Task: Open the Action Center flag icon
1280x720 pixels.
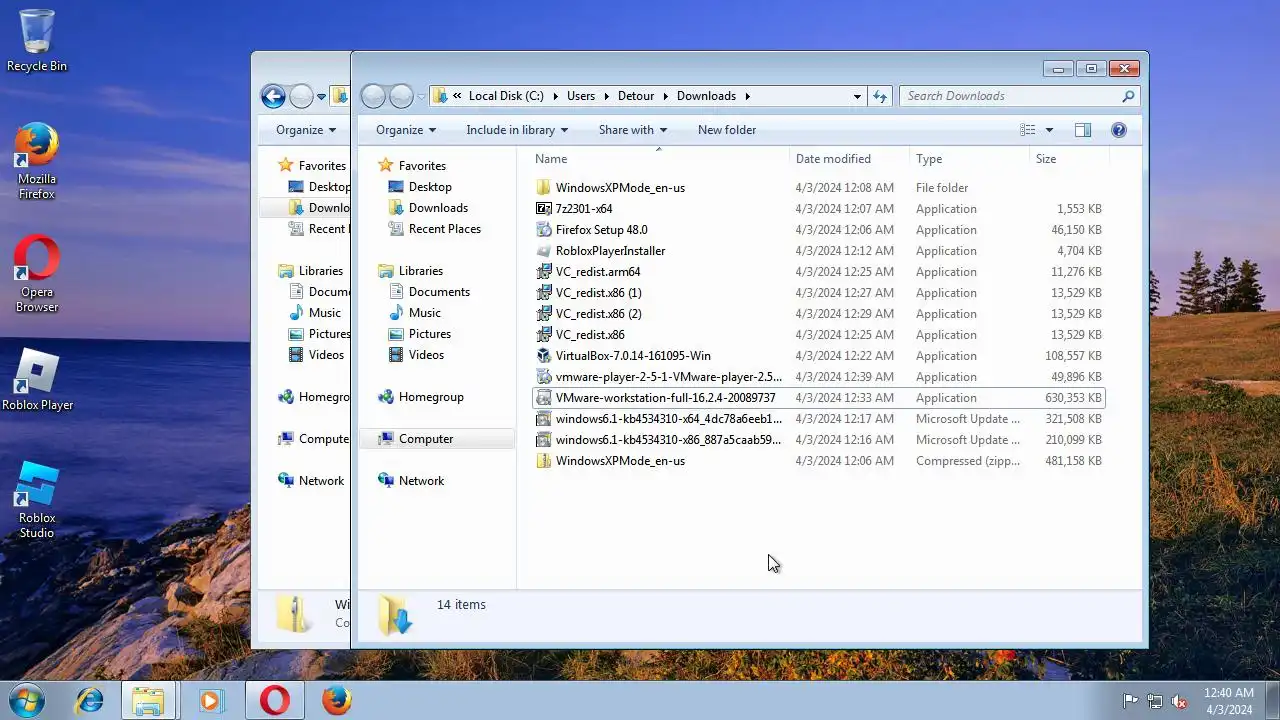Action: tap(1131, 701)
